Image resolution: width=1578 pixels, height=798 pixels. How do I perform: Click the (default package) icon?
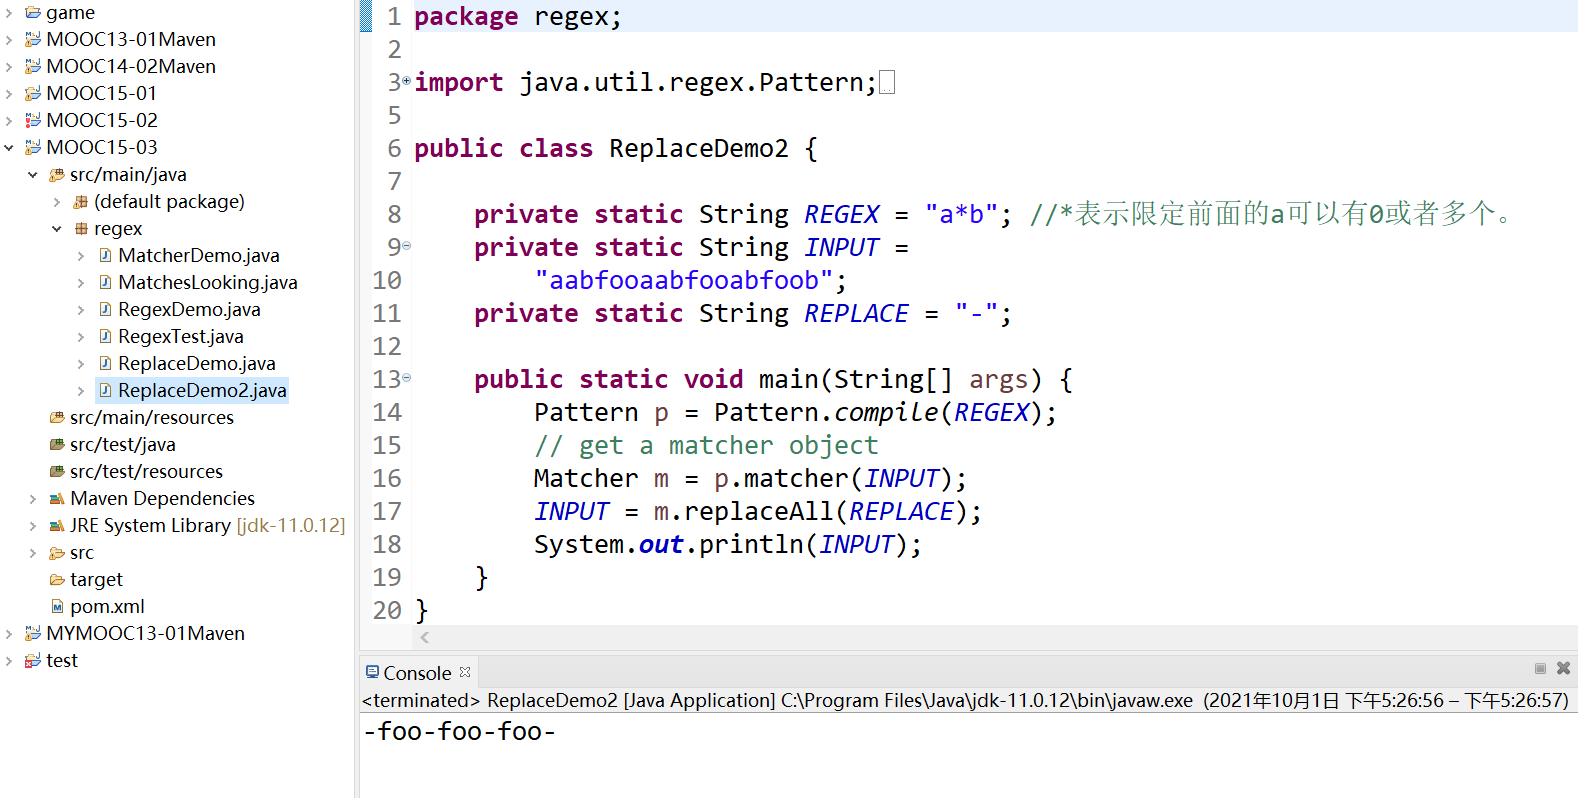[81, 202]
